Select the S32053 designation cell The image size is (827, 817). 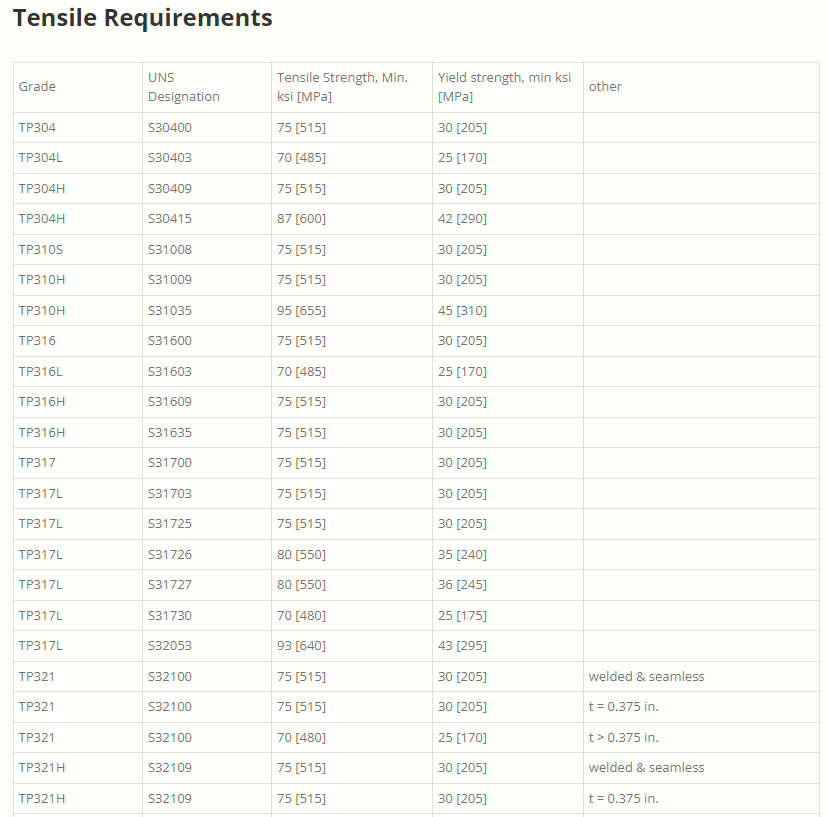tap(170, 646)
